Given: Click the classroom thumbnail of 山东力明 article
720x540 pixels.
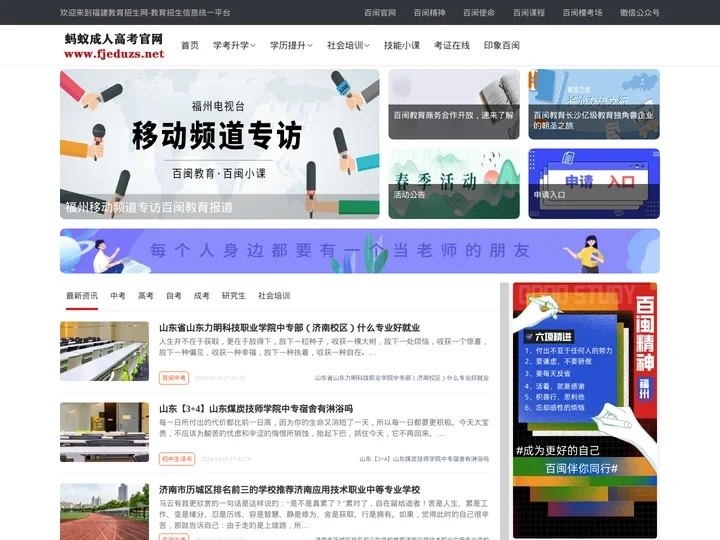Looking at the screenshot, I should pyautogui.click(x=104, y=351).
